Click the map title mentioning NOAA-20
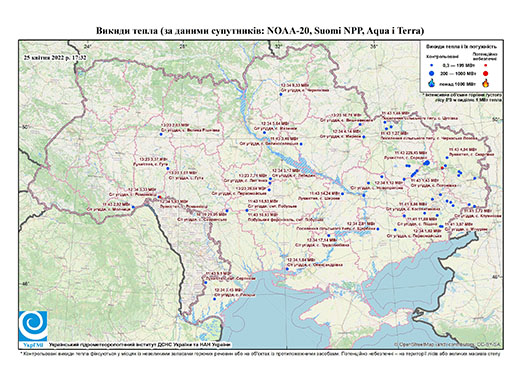The image size is (520, 368). pyautogui.click(x=260, y=31)
